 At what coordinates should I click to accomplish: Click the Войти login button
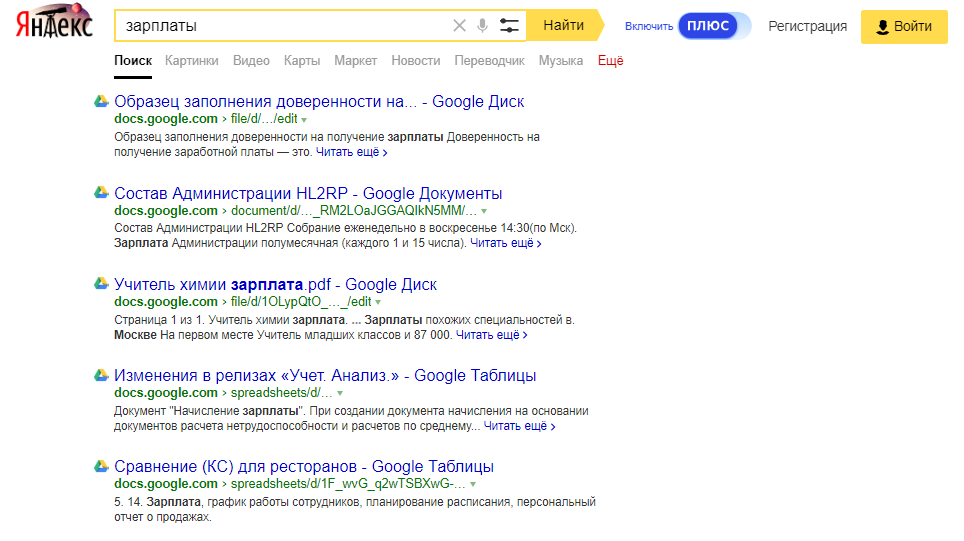[x=904, y=26]
